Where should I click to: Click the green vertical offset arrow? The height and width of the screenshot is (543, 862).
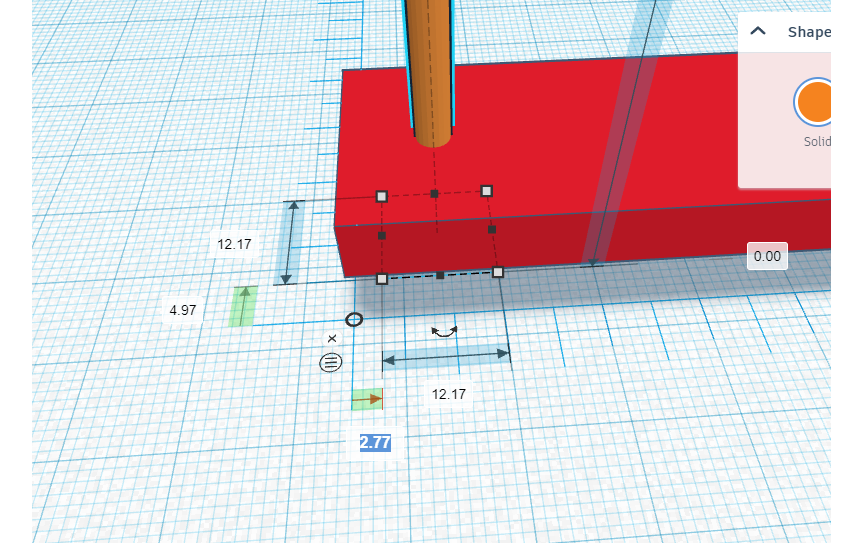click(x=243, y=306)
